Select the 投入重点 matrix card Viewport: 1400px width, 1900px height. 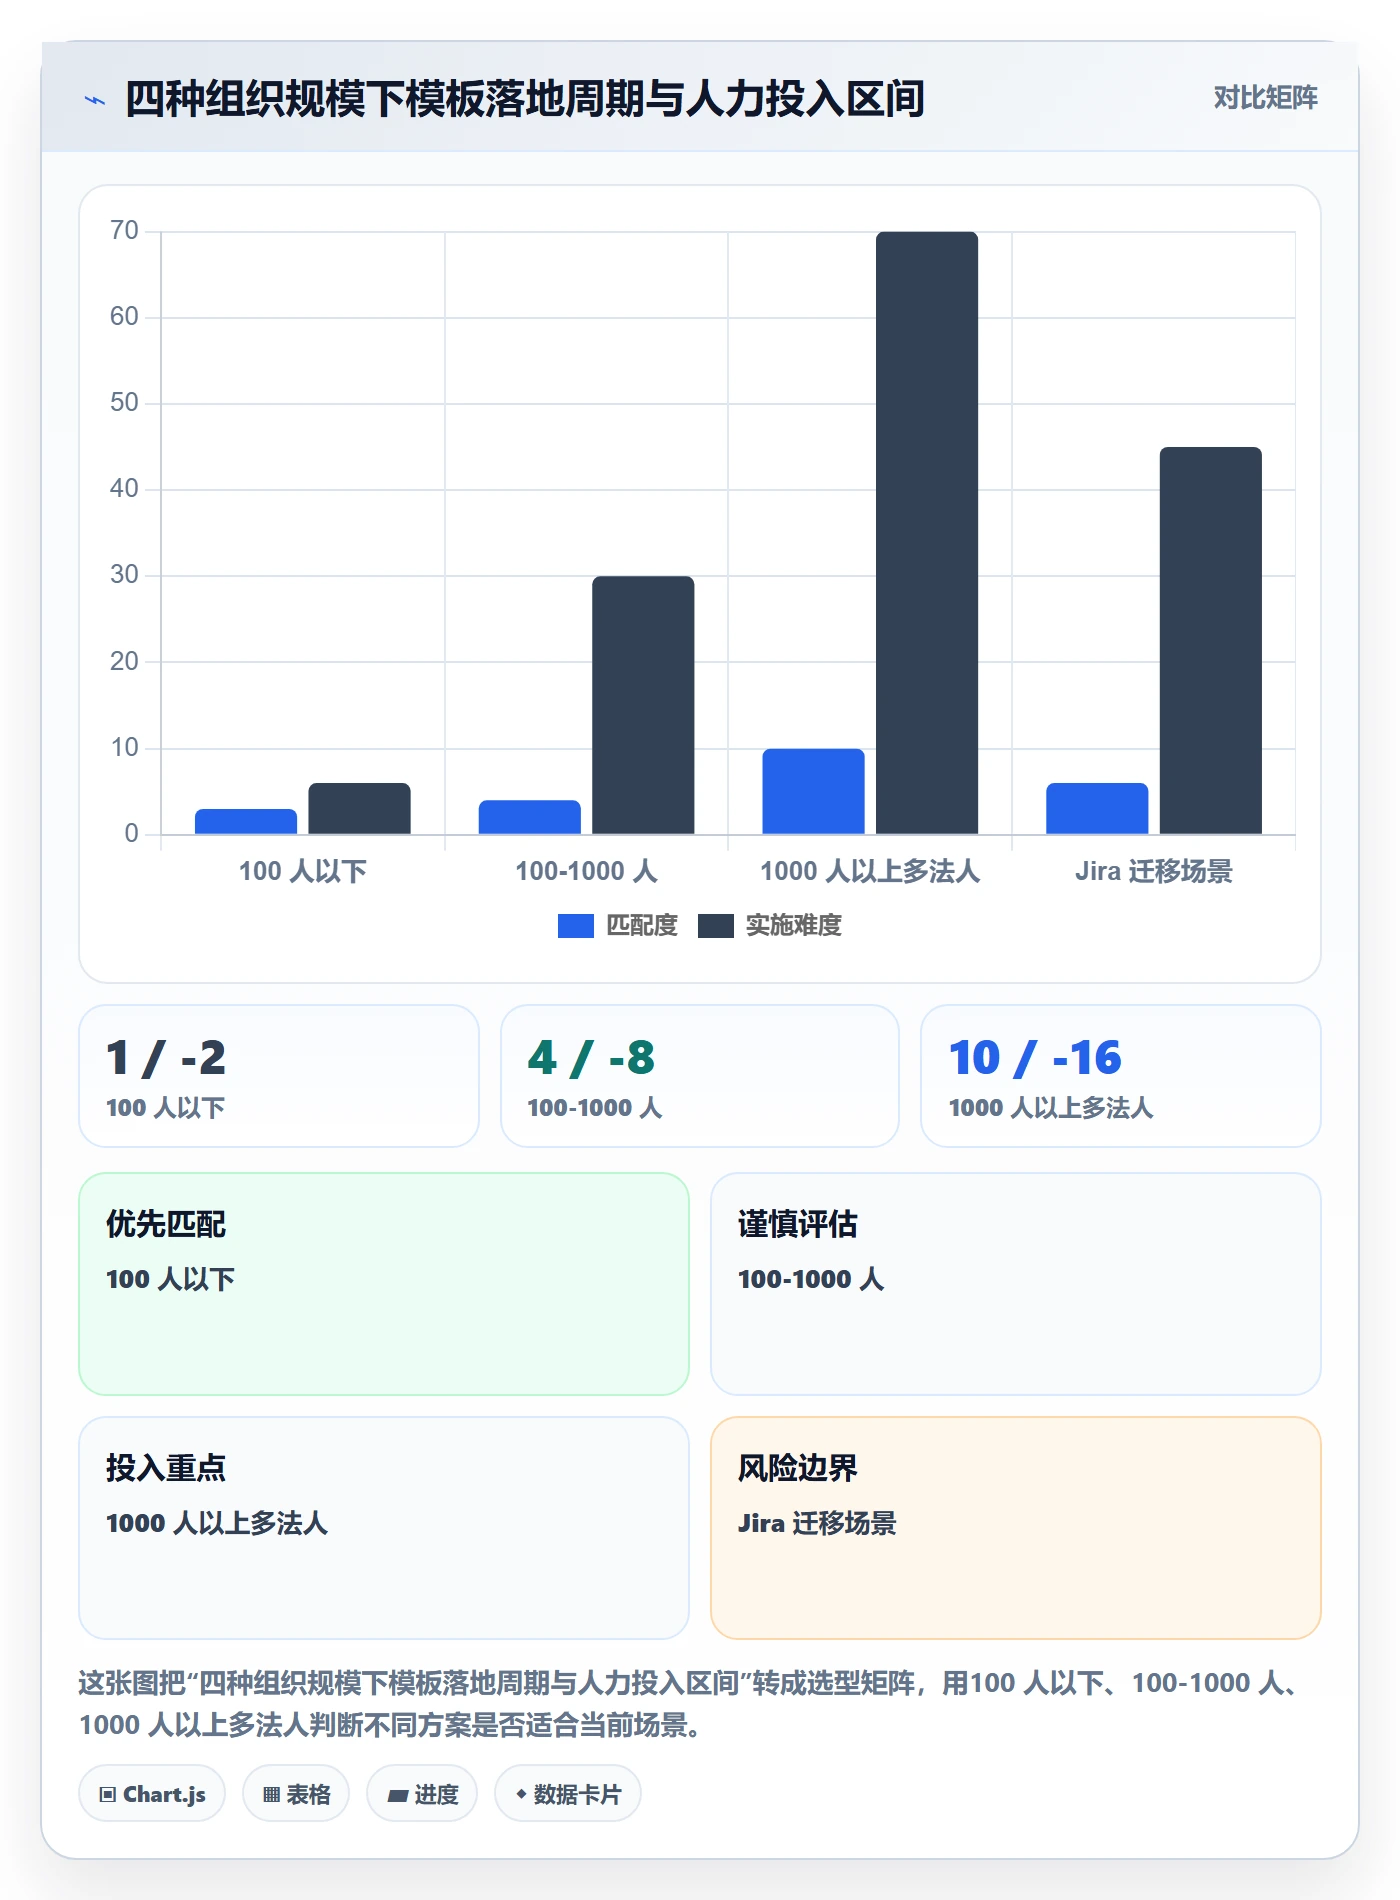click(384, 1528)
